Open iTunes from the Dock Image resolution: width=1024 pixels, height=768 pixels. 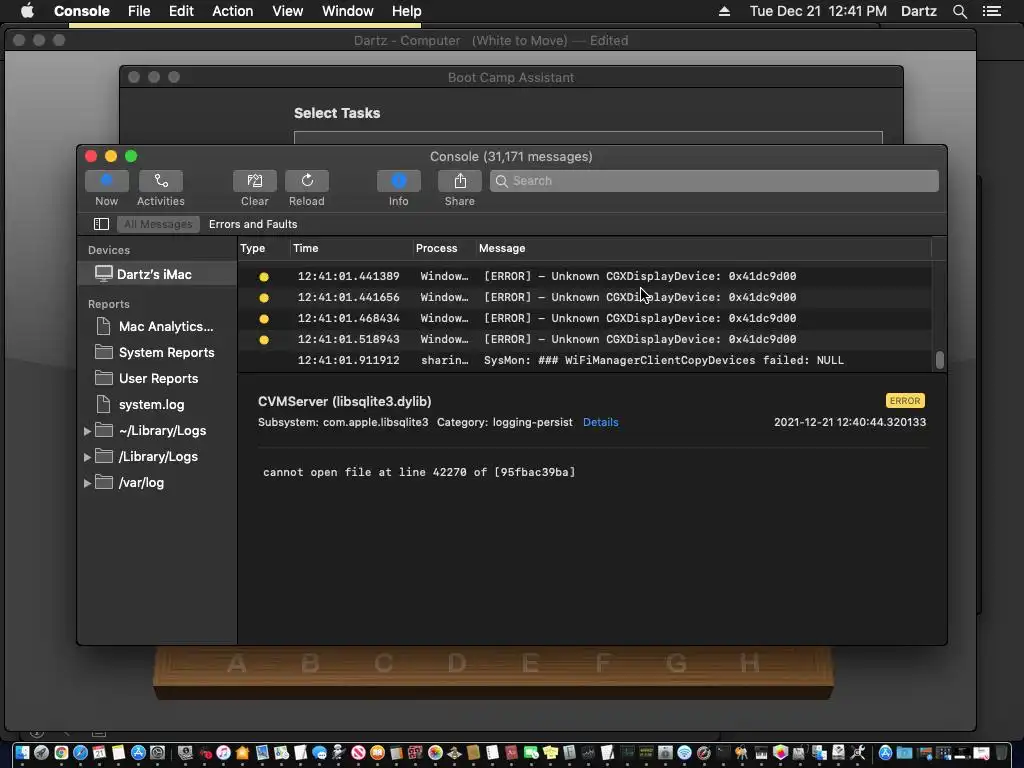[223, 752]
